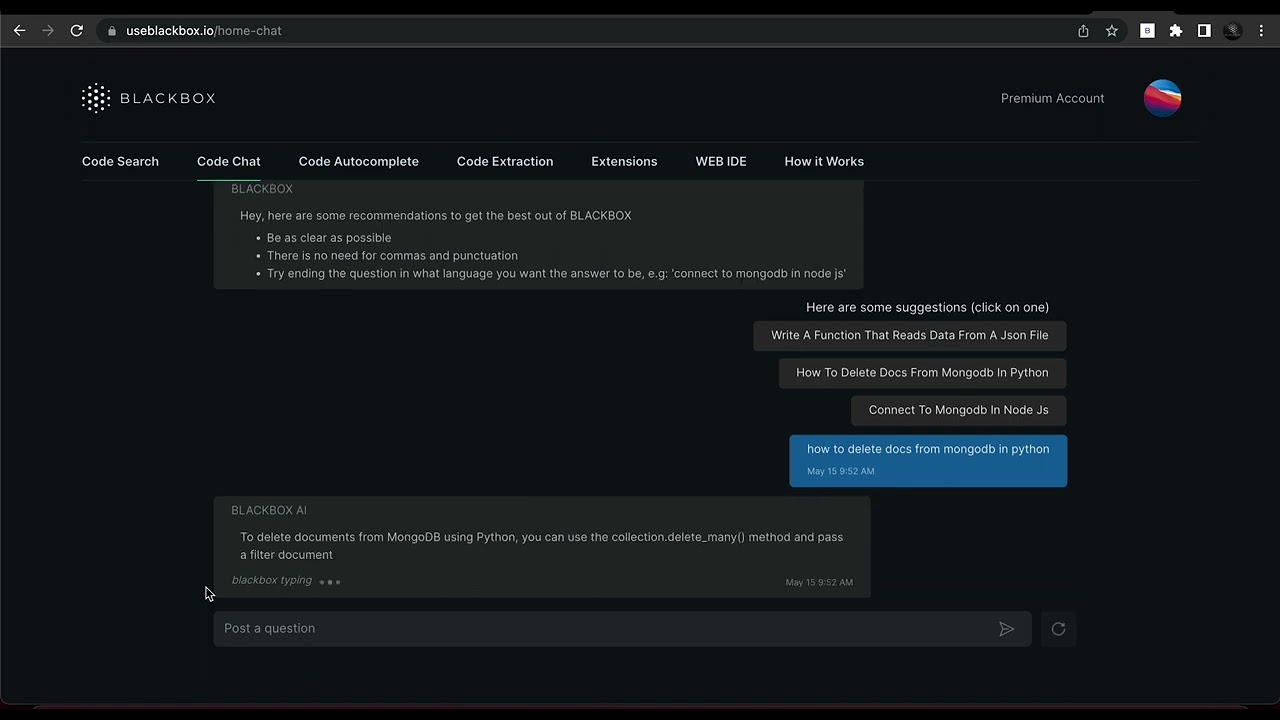The image size is (1280, 720).
Task: Send the question with the arrow icon
Action: point(1006,629)
